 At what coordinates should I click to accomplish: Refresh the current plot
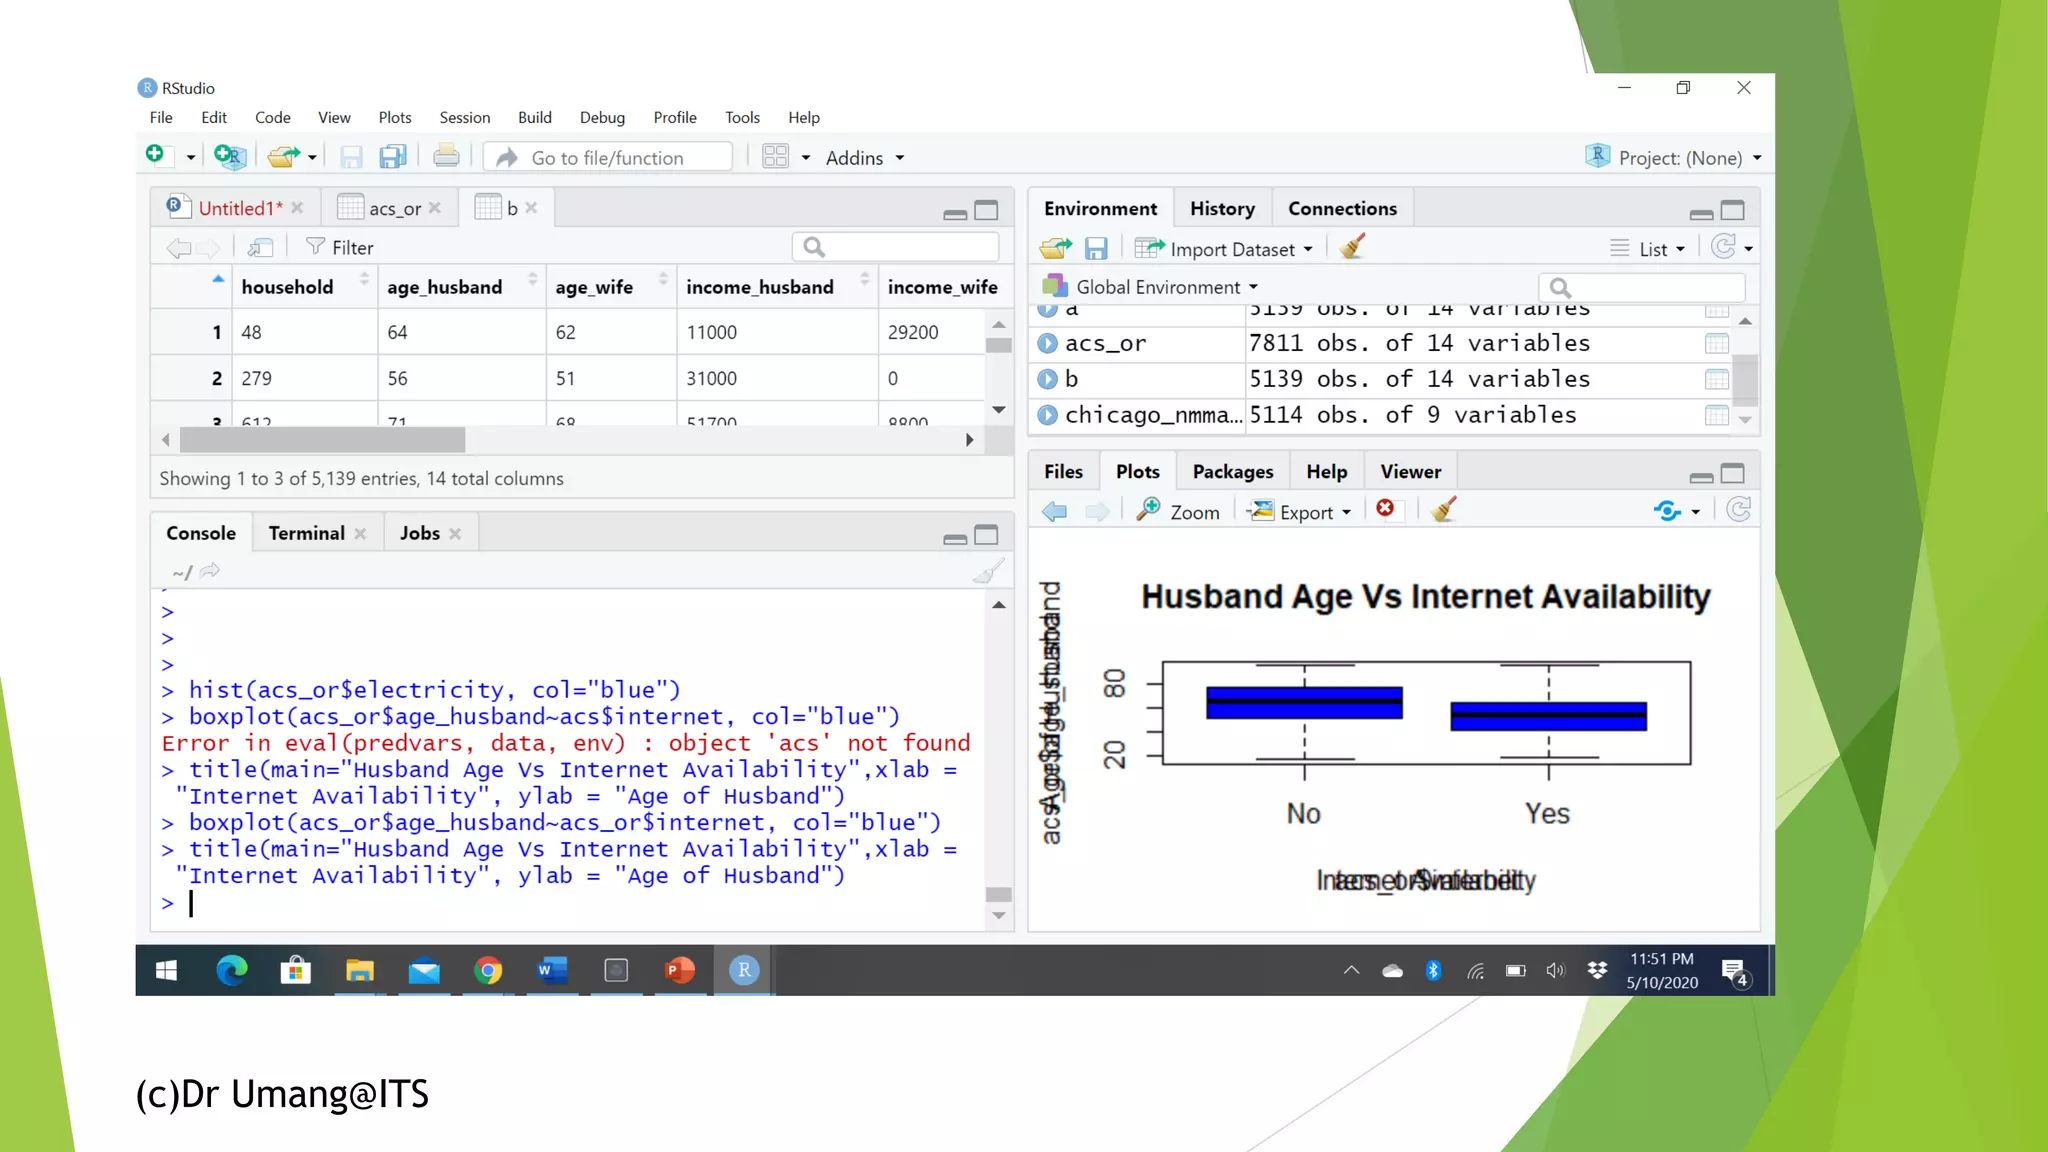(x=1739, y=510)
